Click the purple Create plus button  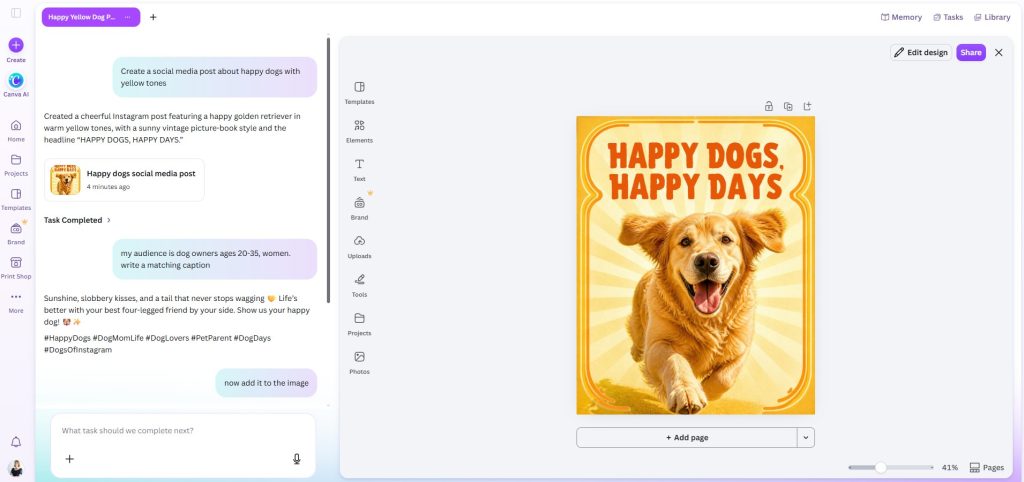pyautogui.click(x=16, y=45)
